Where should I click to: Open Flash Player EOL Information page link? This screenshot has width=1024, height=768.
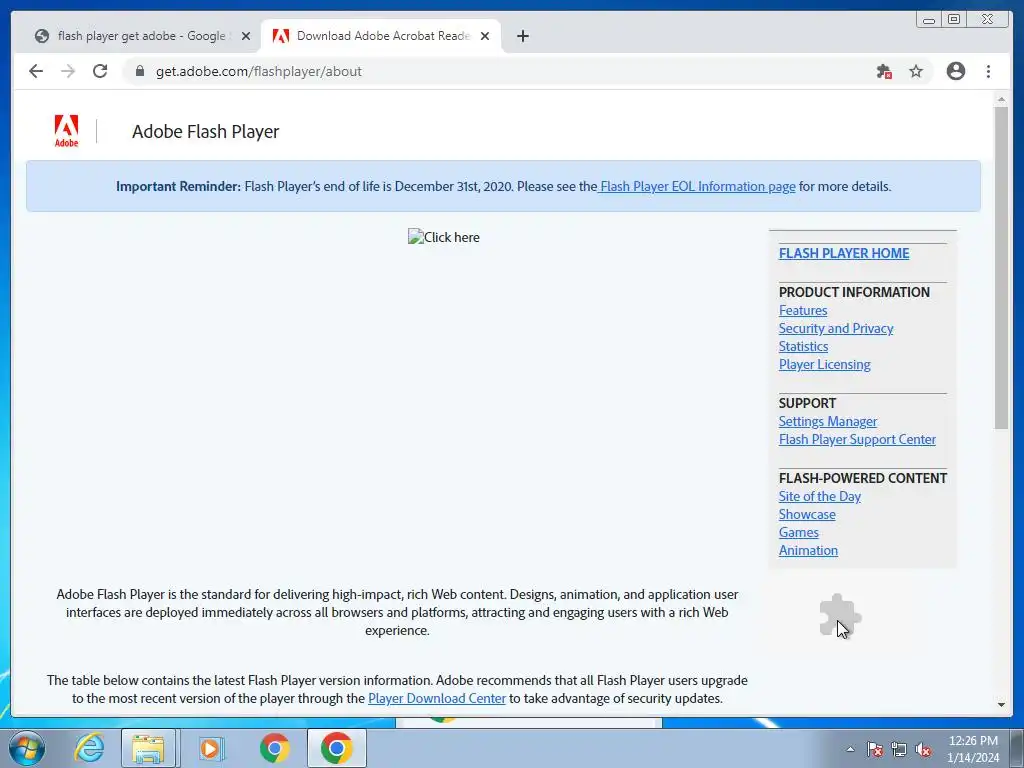point(697,186)
